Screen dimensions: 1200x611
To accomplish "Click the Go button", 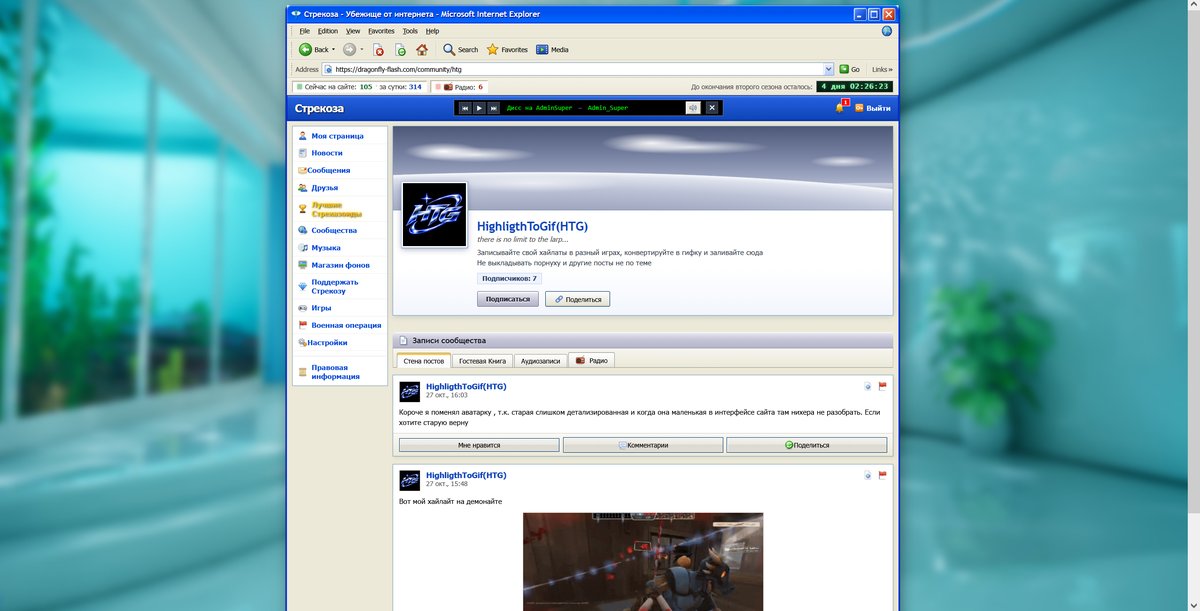I will [850, 69].
